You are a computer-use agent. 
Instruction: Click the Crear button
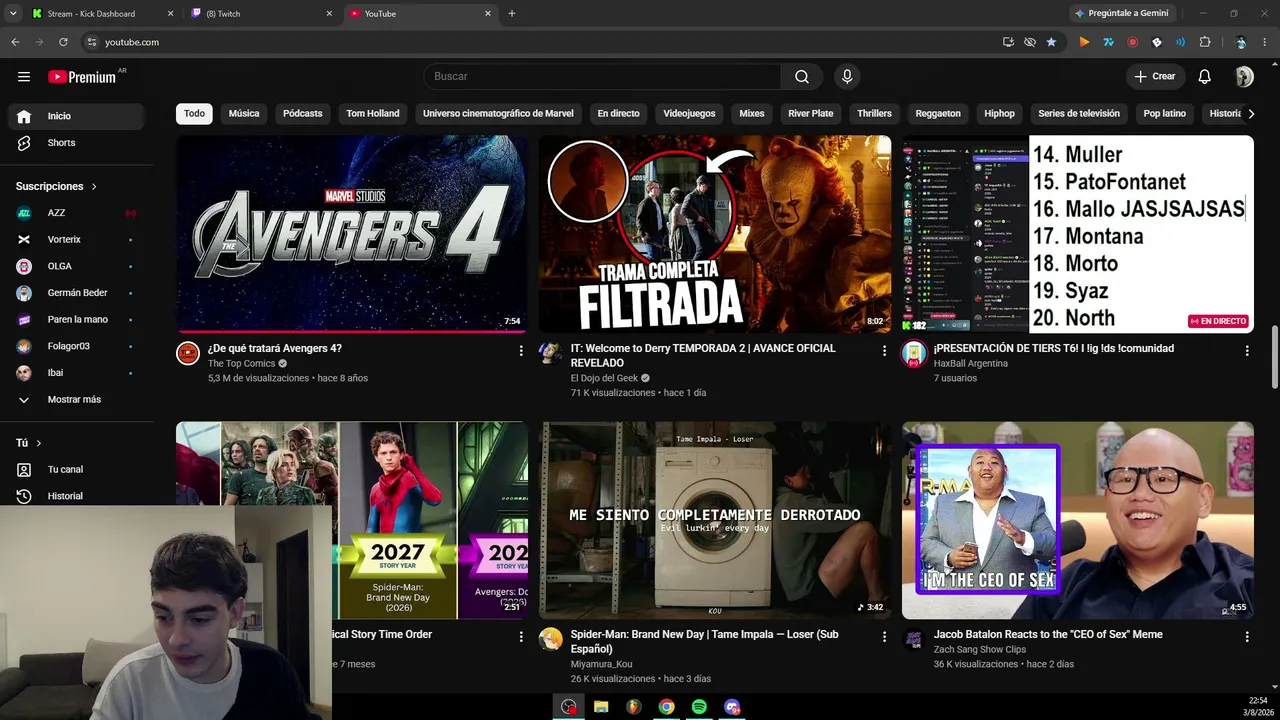[1155, 77]
